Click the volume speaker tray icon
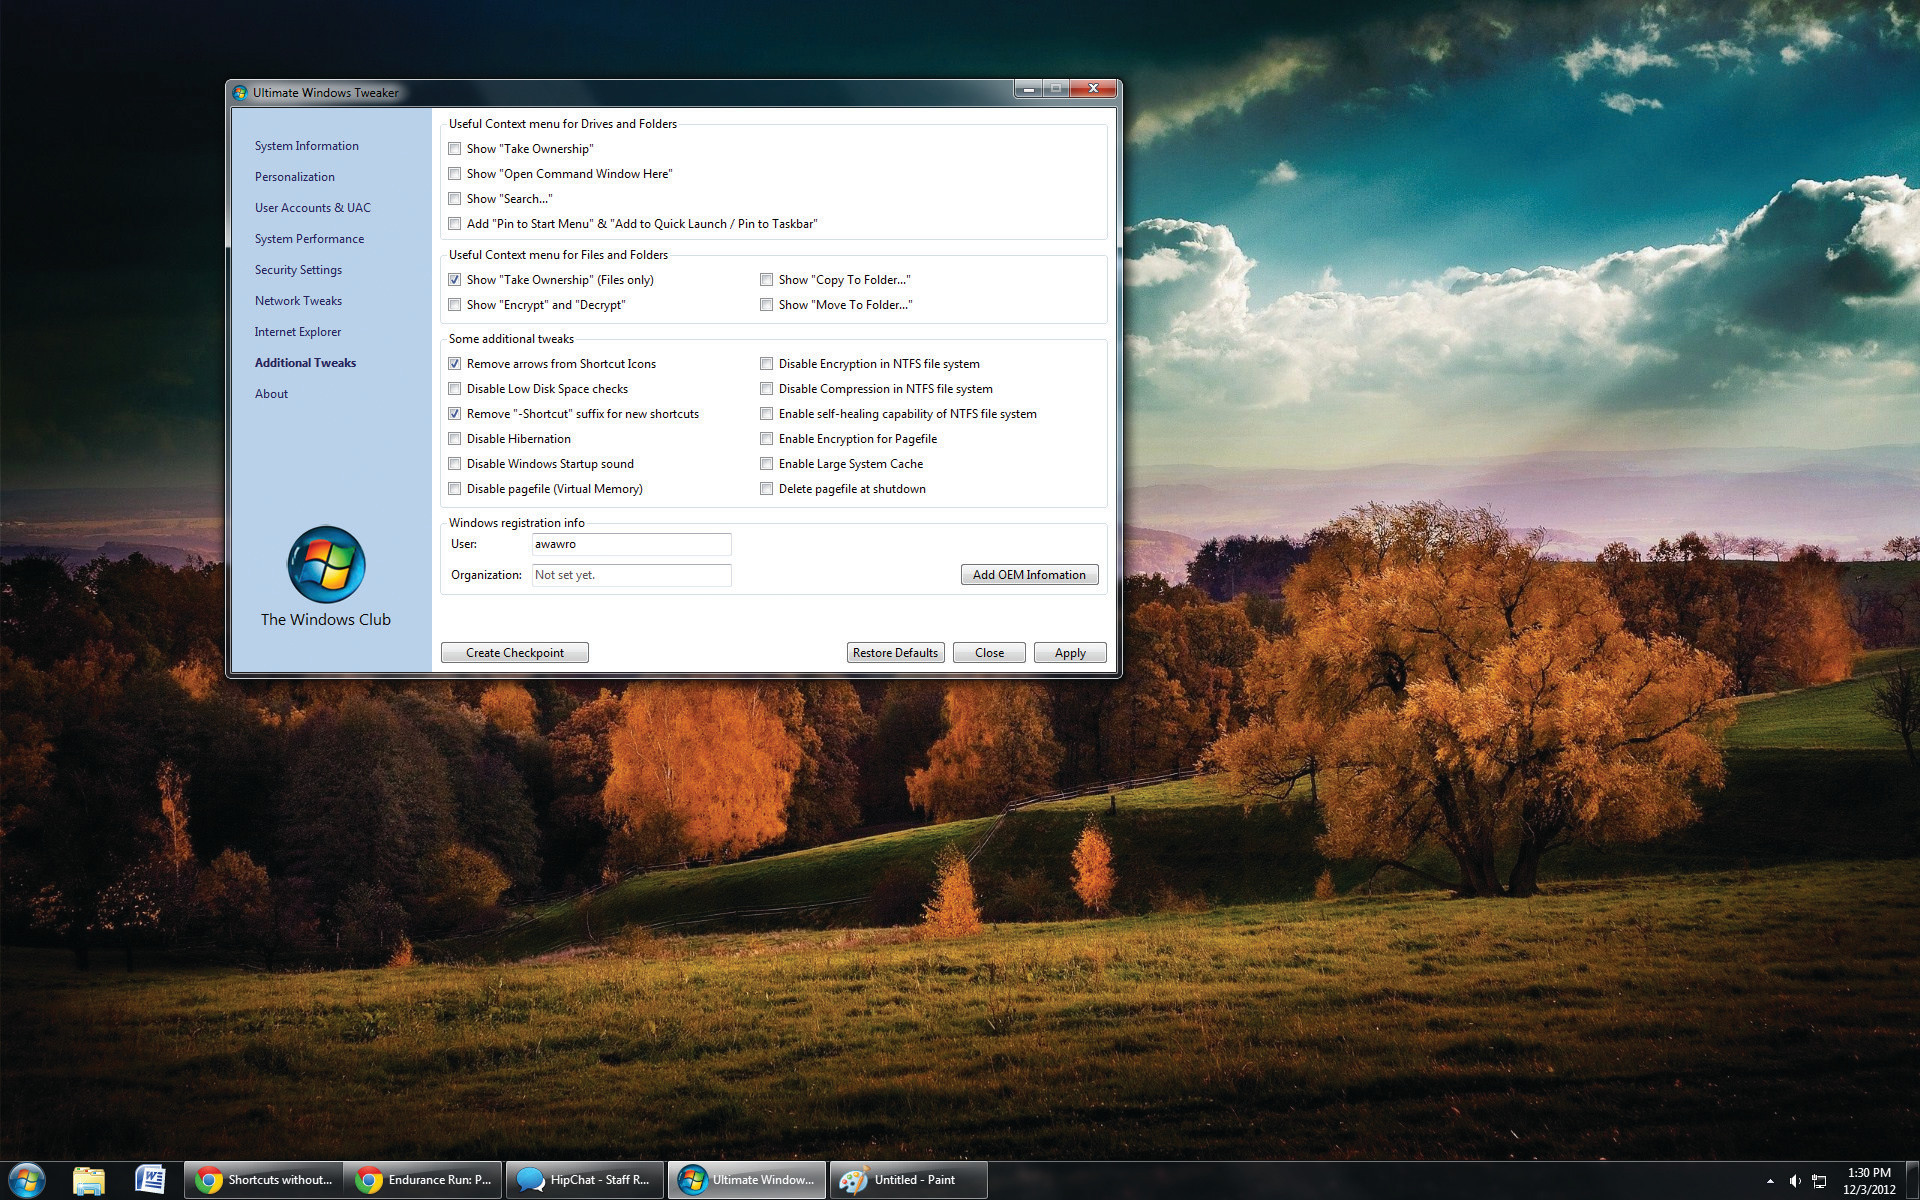This screenshot has height=1200, width=1920. pyautogui.click(x=1795, y=1181)
